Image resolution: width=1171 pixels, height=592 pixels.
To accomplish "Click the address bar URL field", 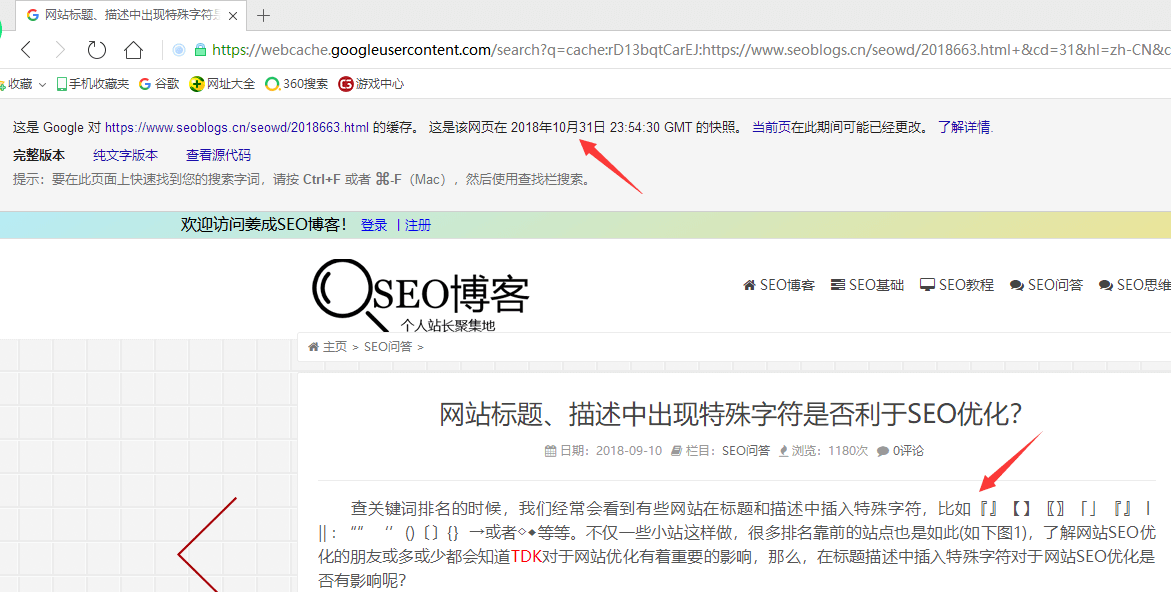I will click(691, 50).
